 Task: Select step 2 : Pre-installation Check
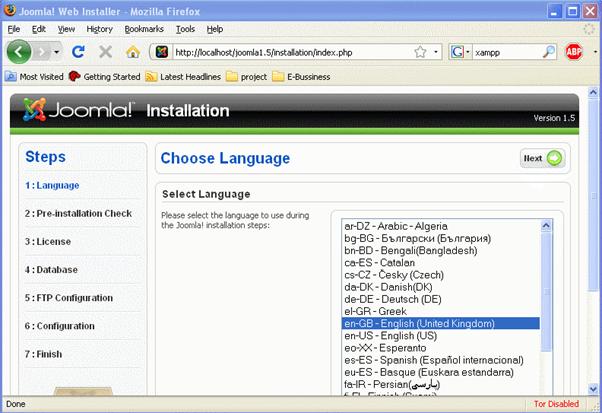pyautogui.click(x=78, y=213)
